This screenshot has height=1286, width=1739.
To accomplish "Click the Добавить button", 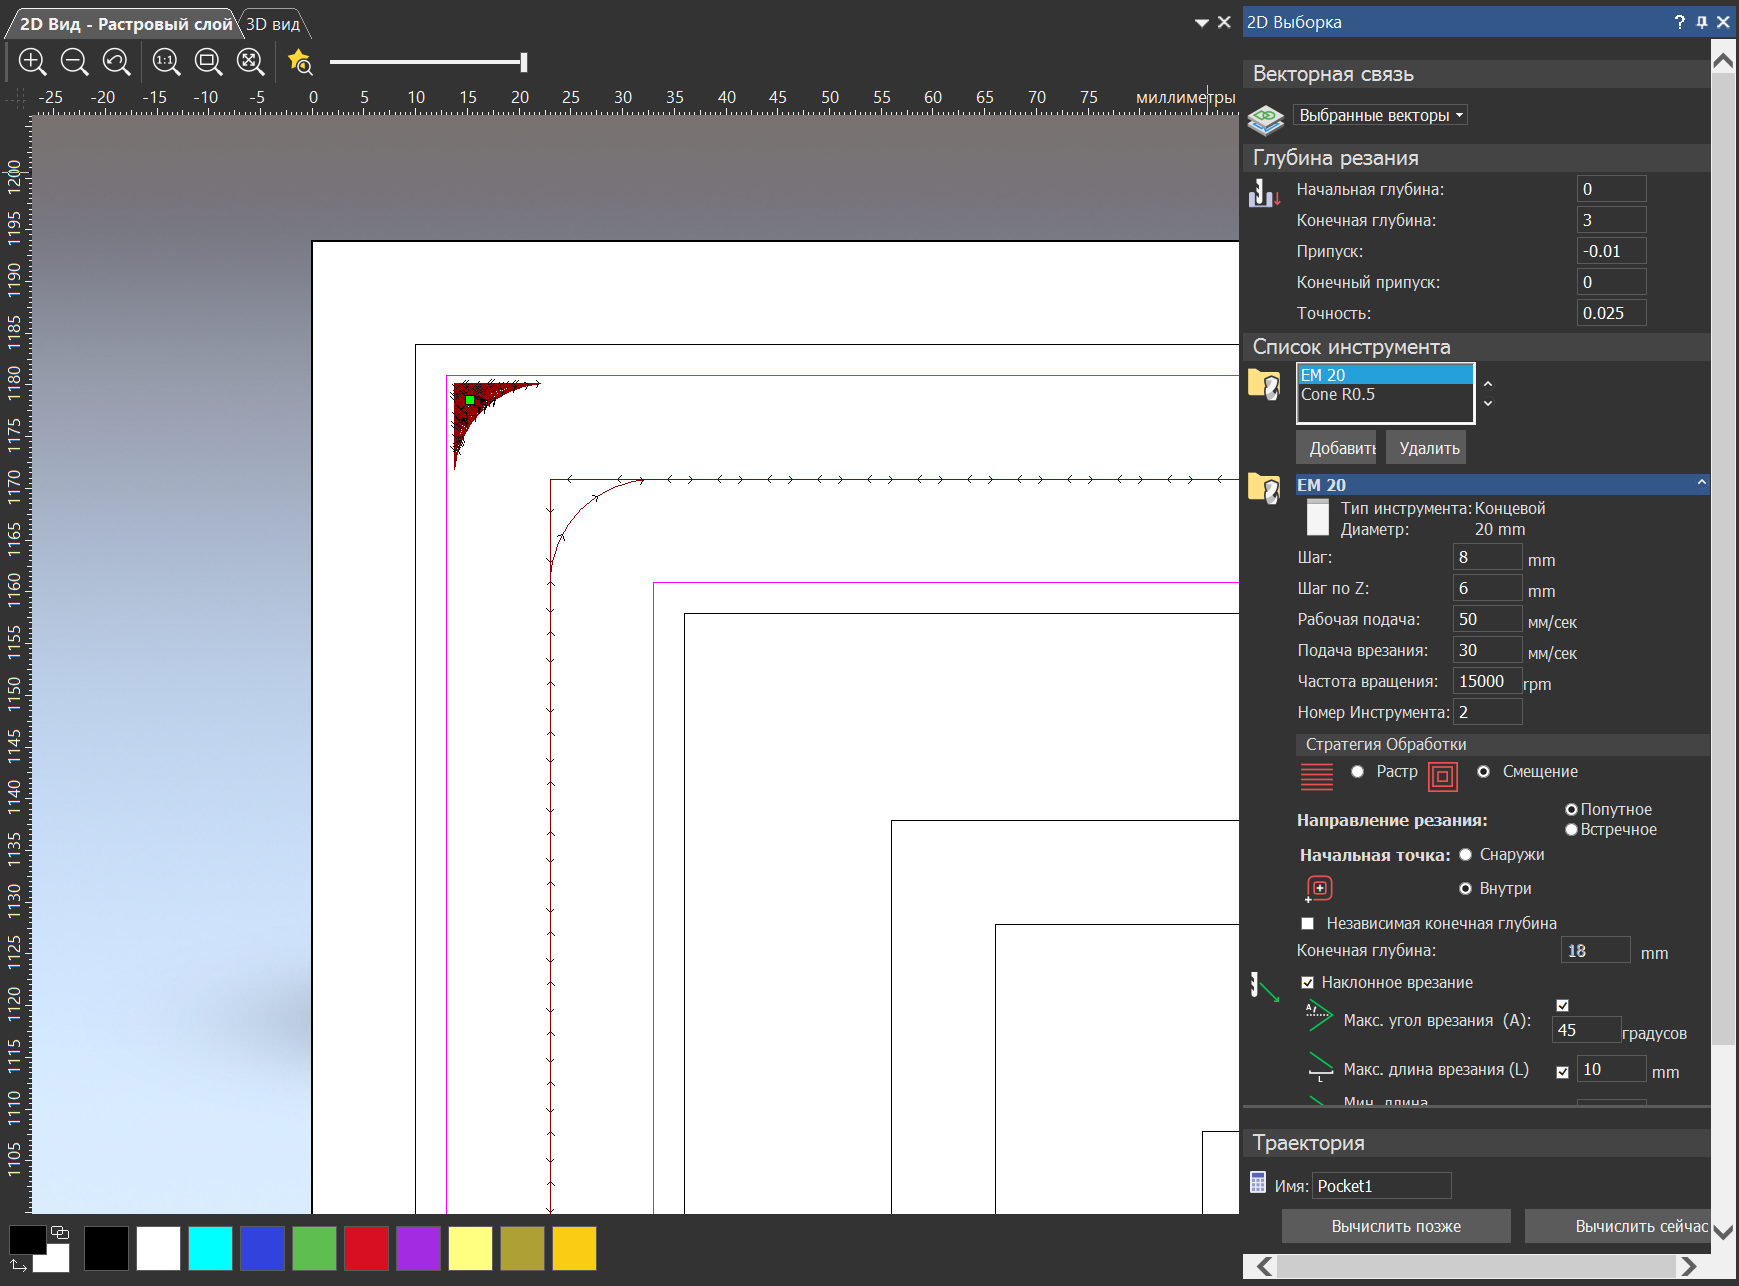I will pyautogui.click(x=1336, y=448).
